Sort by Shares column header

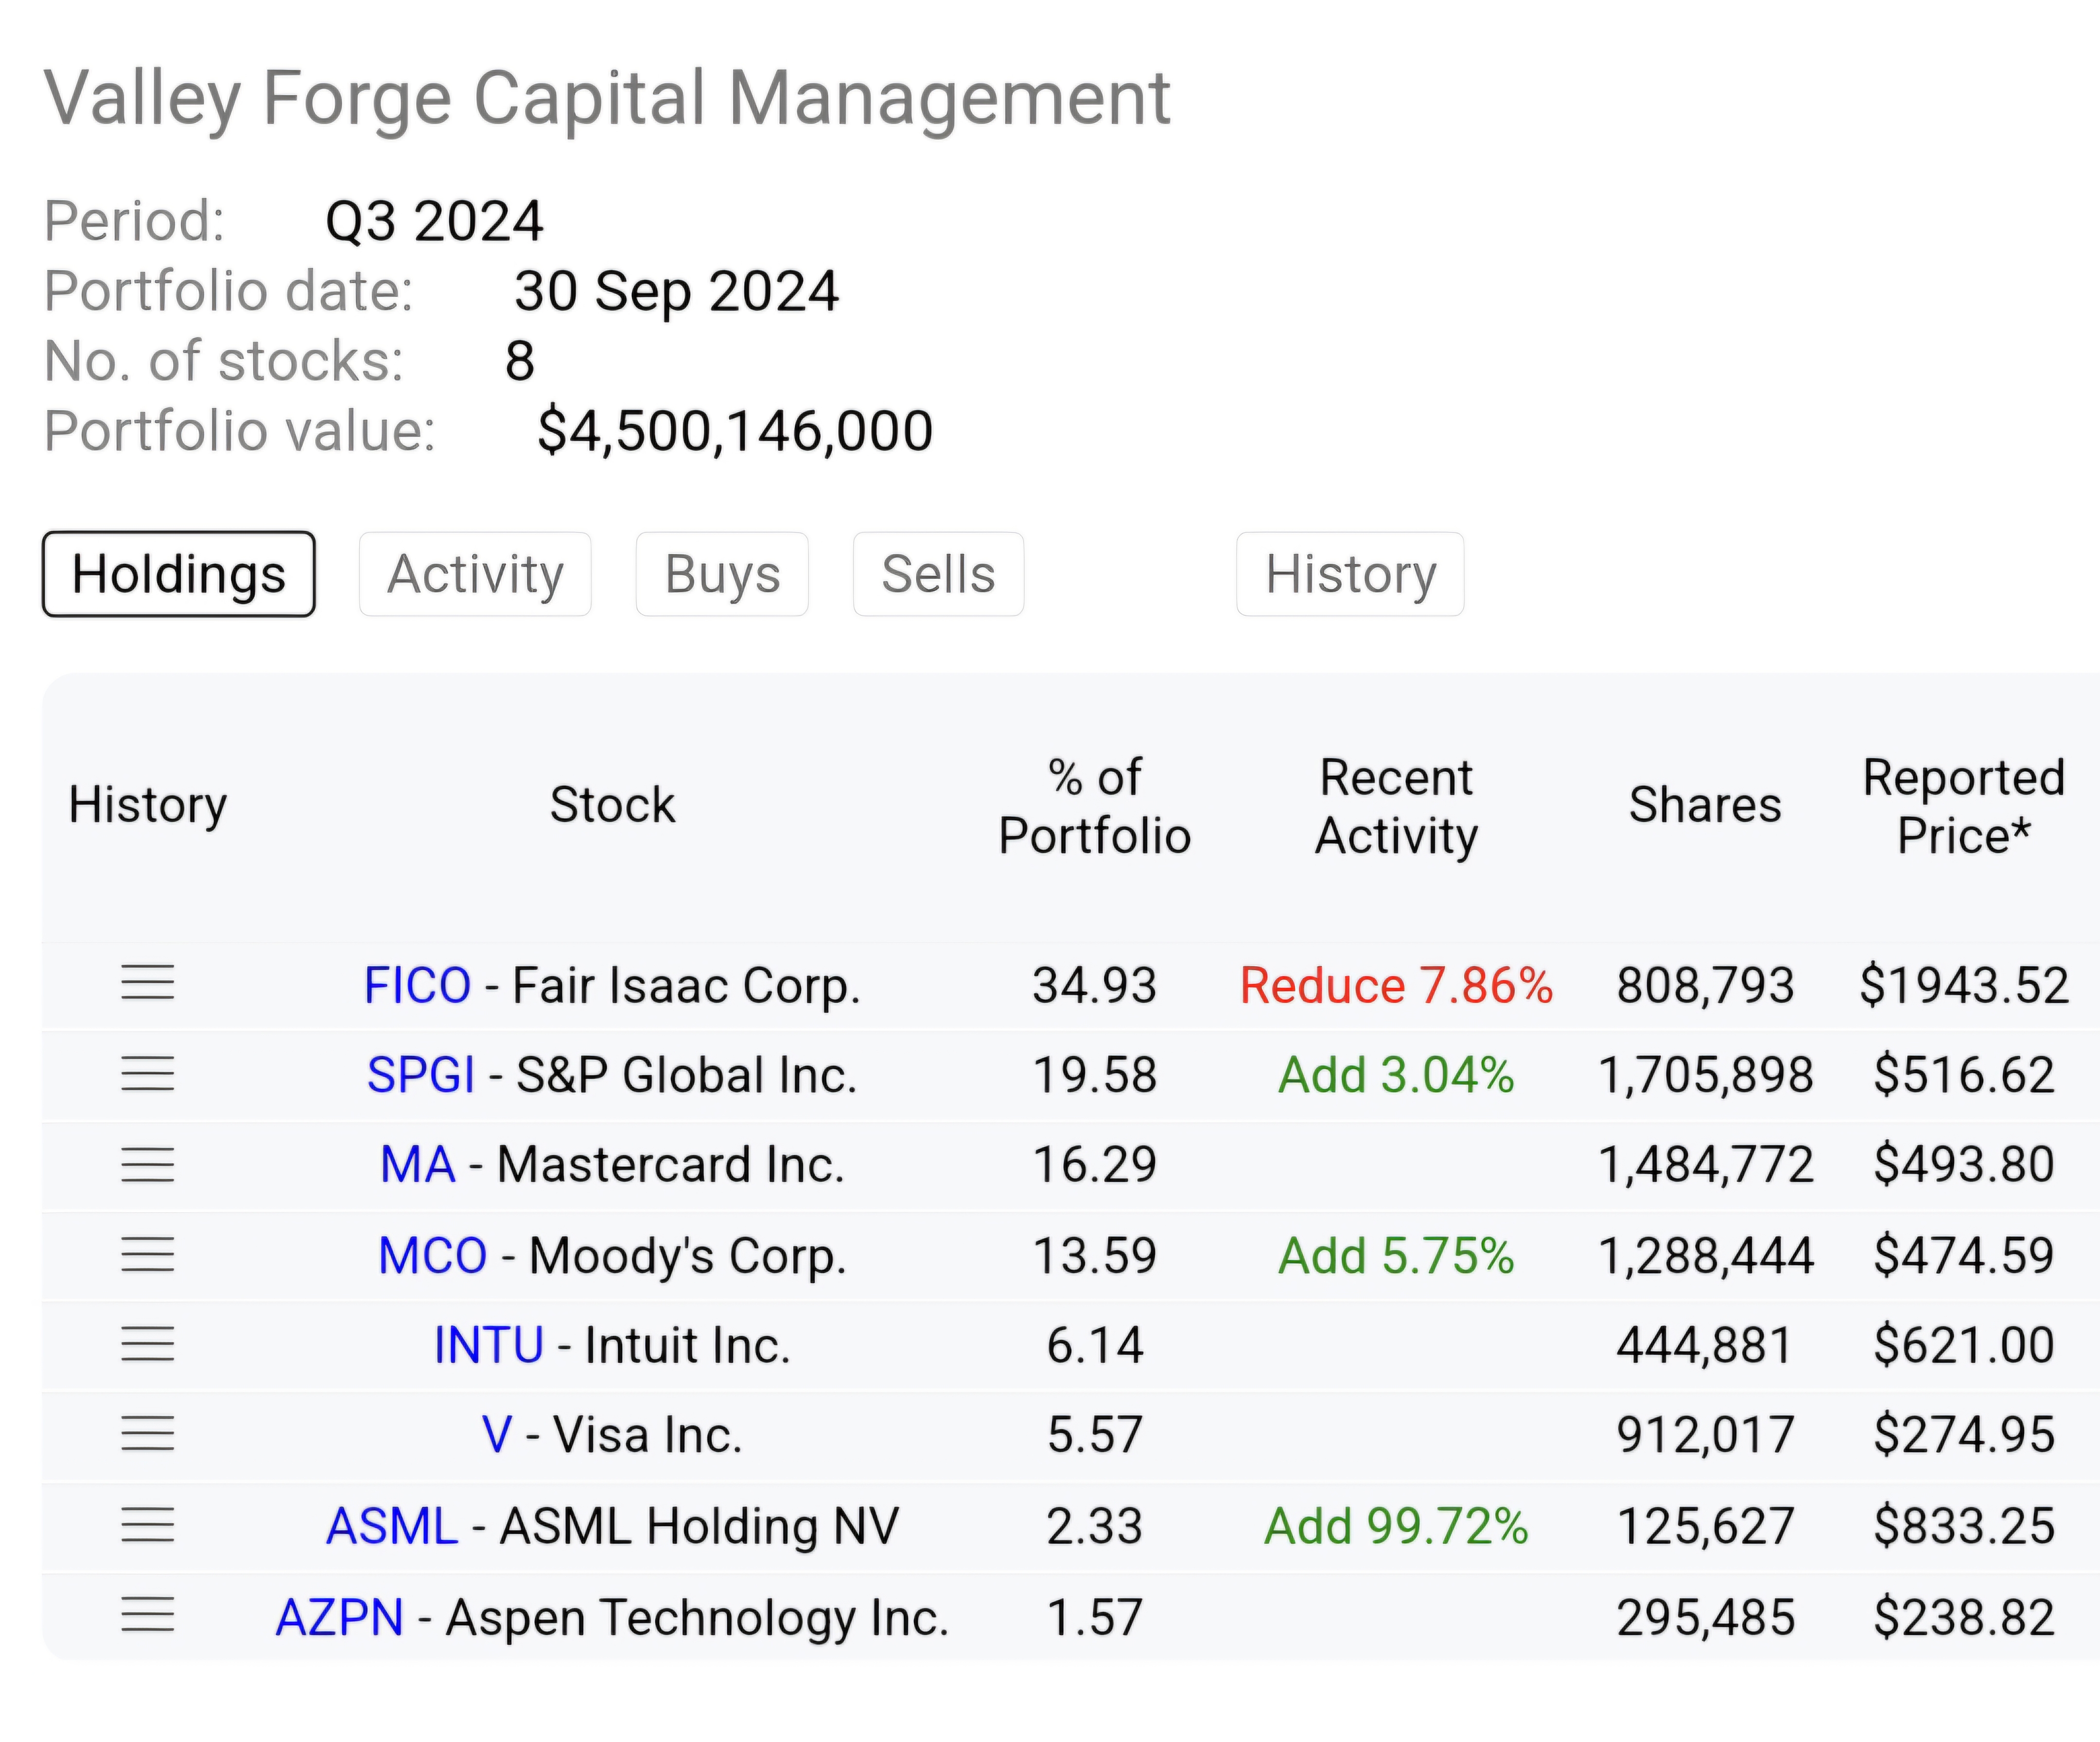1705,805
